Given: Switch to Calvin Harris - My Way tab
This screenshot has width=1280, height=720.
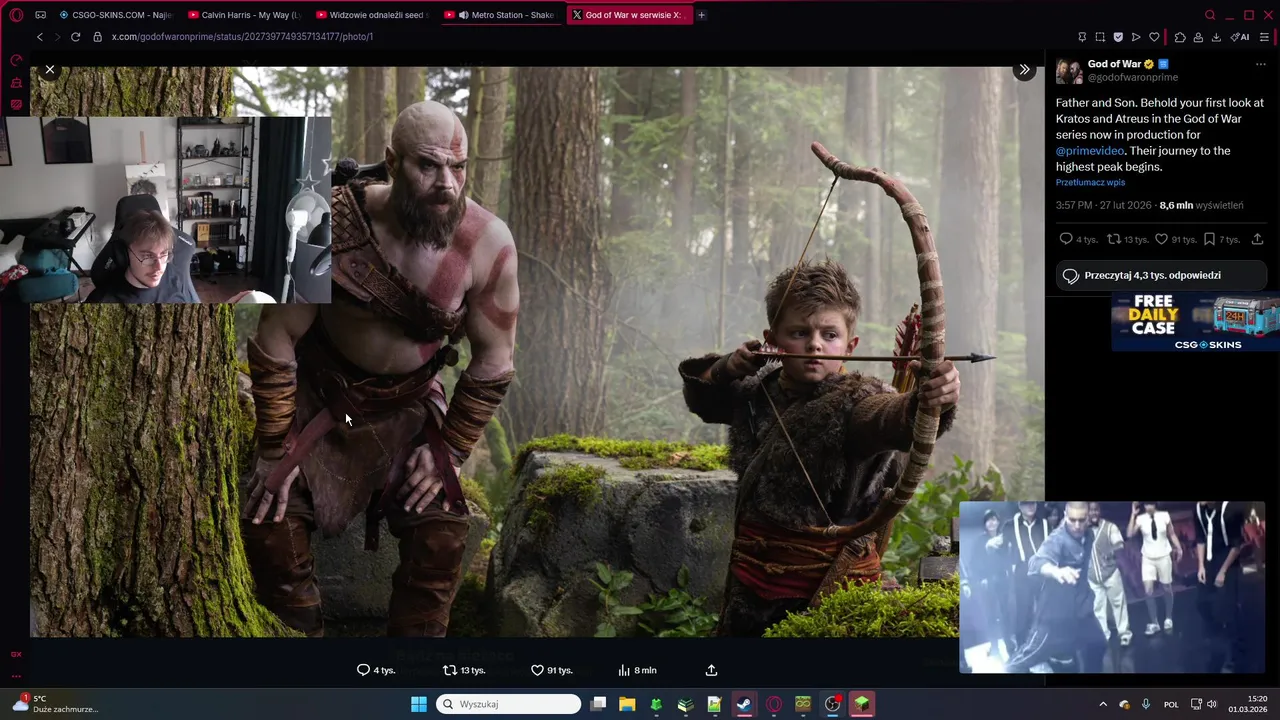Looking at the screenshot, I should pyautogui.click(x=244, y=15).
